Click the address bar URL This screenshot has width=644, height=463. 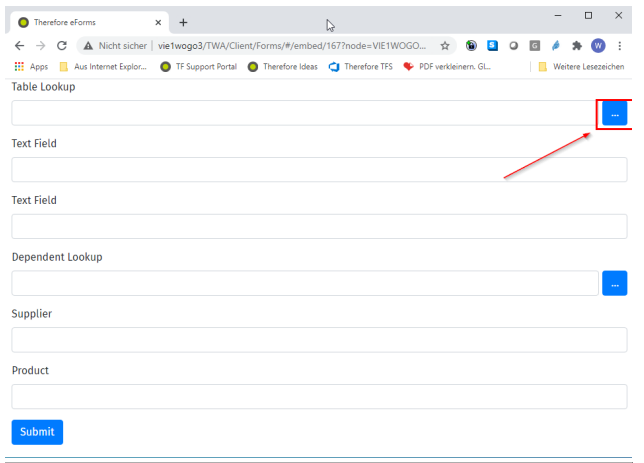point(292,46)
